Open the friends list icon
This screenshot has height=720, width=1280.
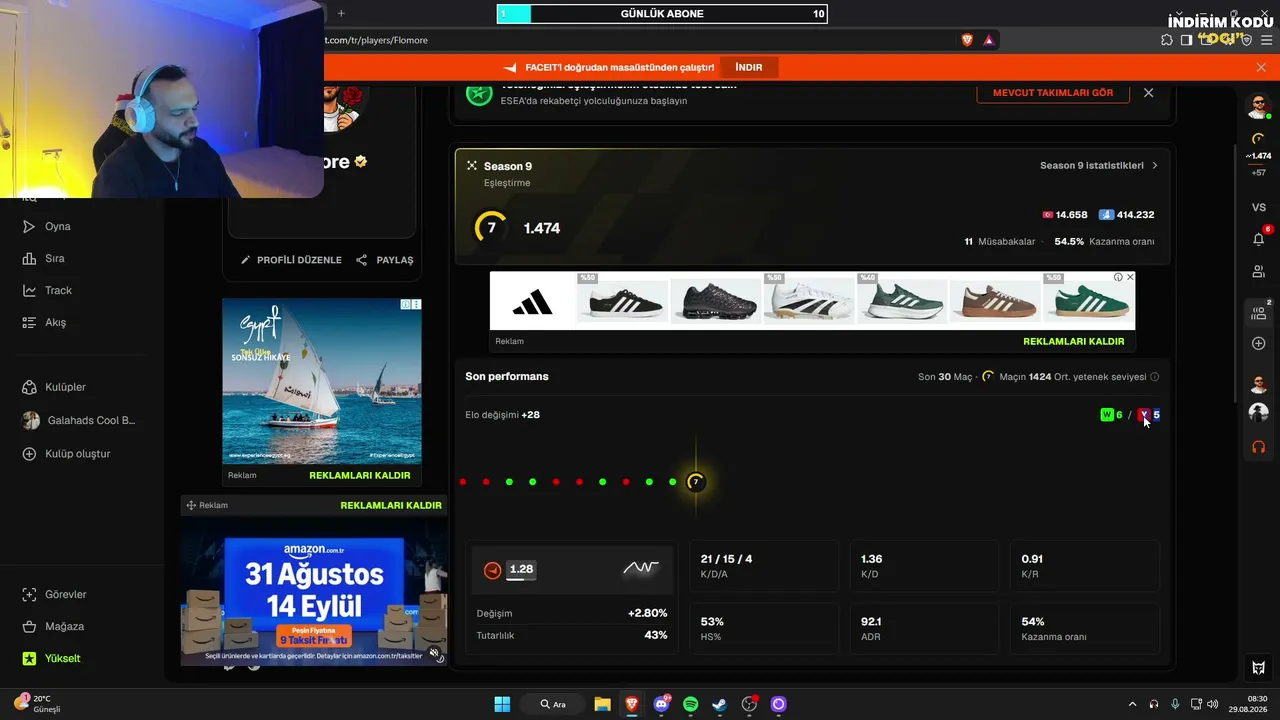1259,271
